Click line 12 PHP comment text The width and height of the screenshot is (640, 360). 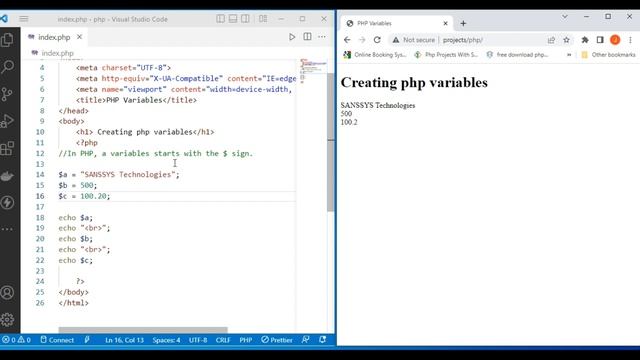[x=156, y=153]
